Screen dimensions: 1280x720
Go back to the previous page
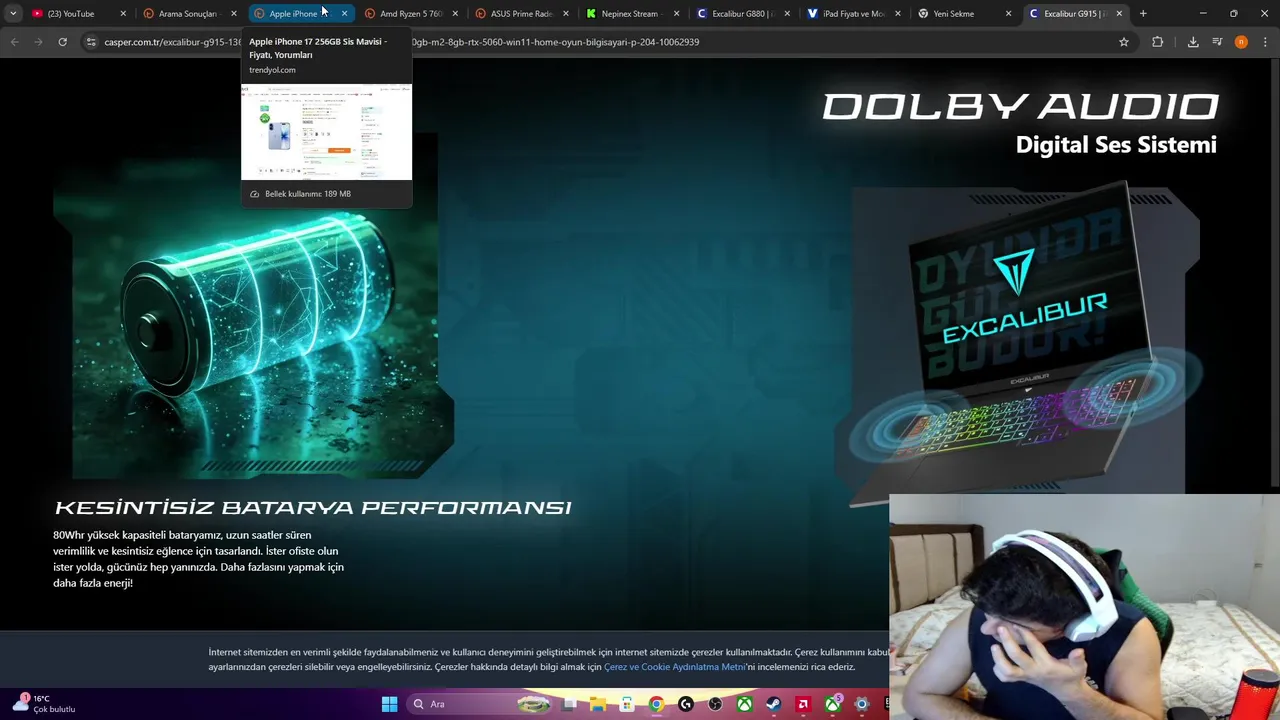point(14,42)
